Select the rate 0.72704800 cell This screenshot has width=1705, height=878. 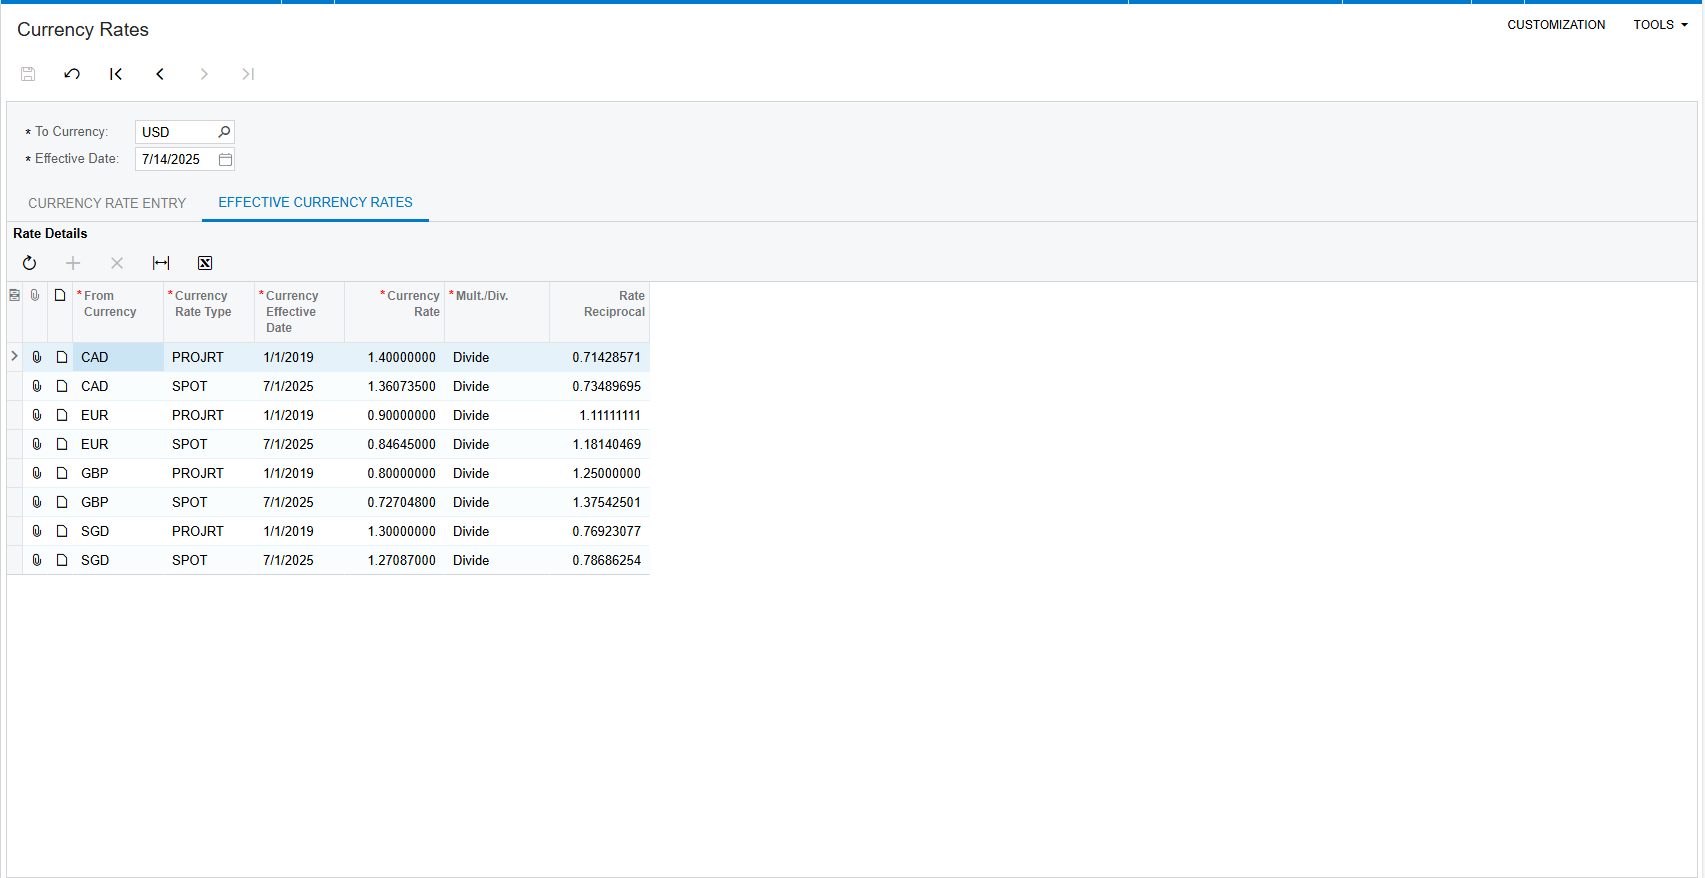click(x=395, y=502)
